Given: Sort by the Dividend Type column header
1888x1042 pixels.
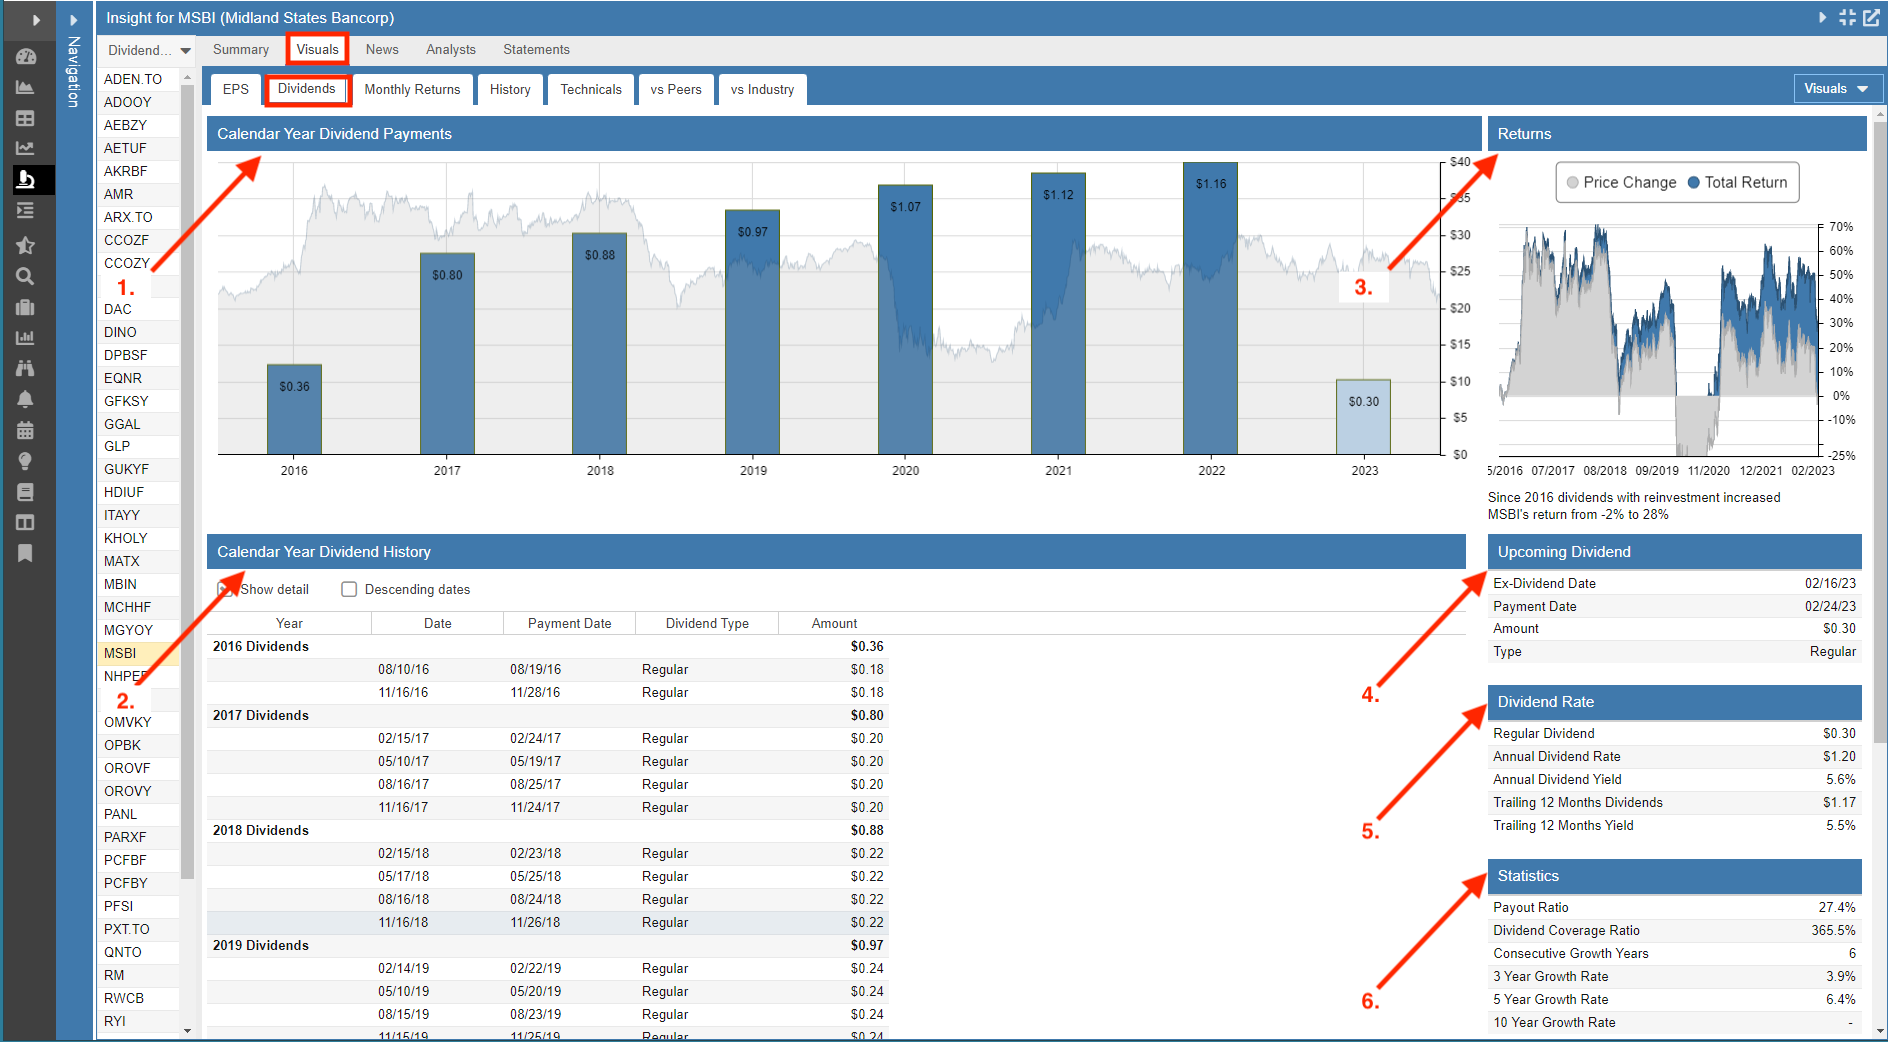Looking at the screenshot, I should (x=707, y=623).
